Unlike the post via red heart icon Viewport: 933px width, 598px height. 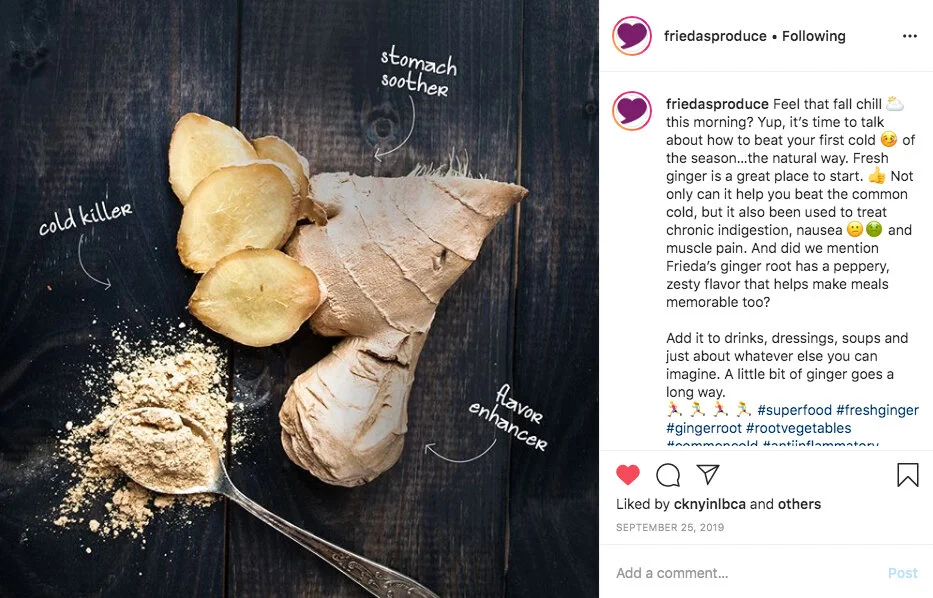coord(627,475)
